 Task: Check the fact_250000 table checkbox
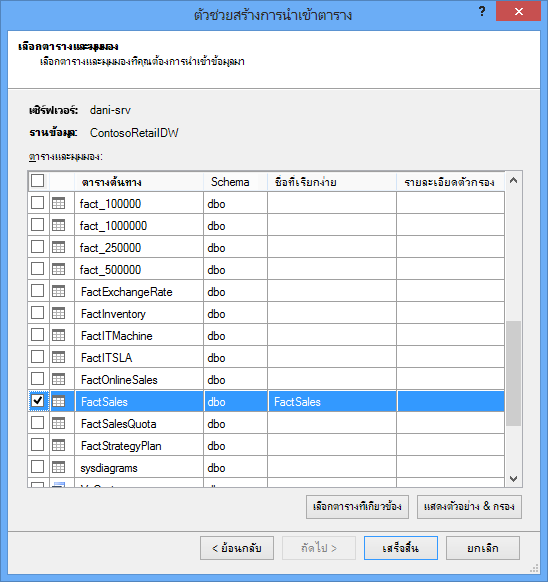click(37, 246)
